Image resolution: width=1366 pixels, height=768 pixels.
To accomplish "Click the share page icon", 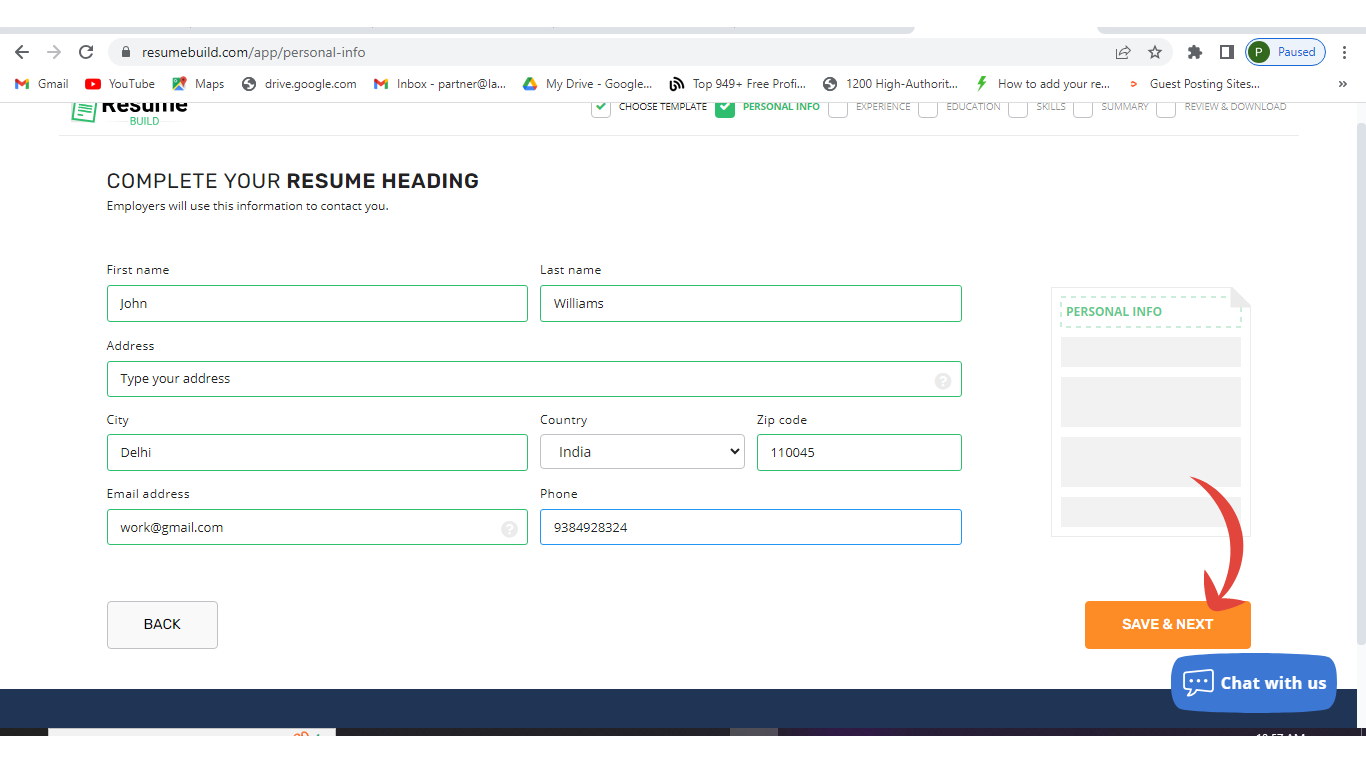I will [1123, 52].
